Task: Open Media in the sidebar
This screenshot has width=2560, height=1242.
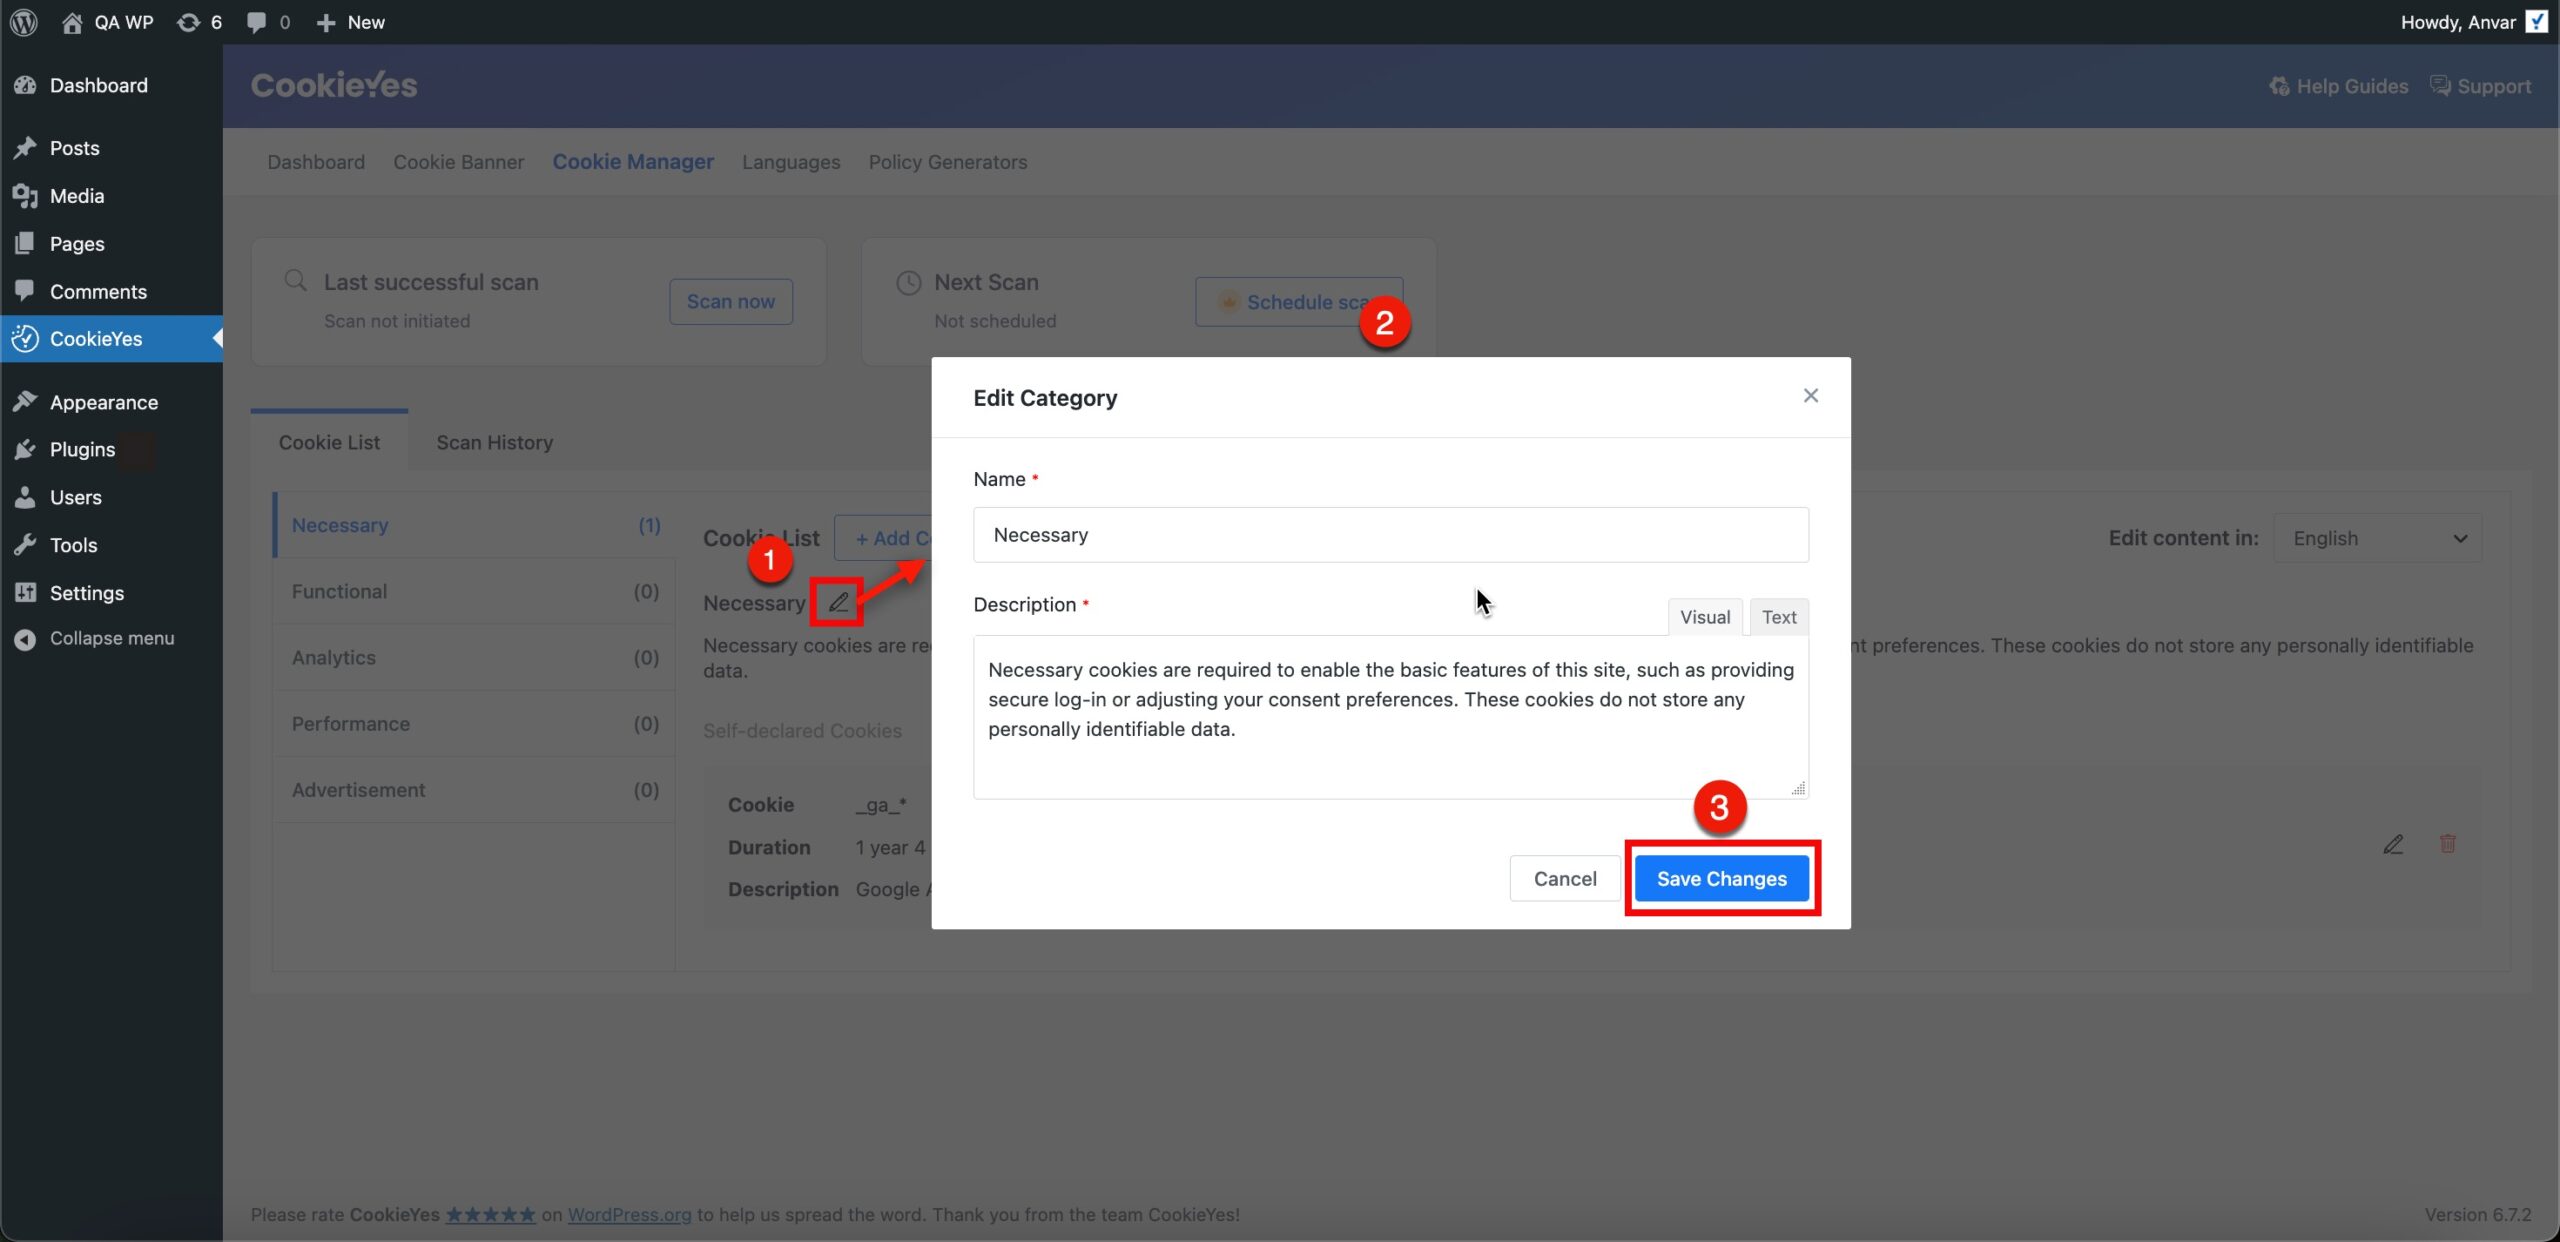Action: [111, 196]
